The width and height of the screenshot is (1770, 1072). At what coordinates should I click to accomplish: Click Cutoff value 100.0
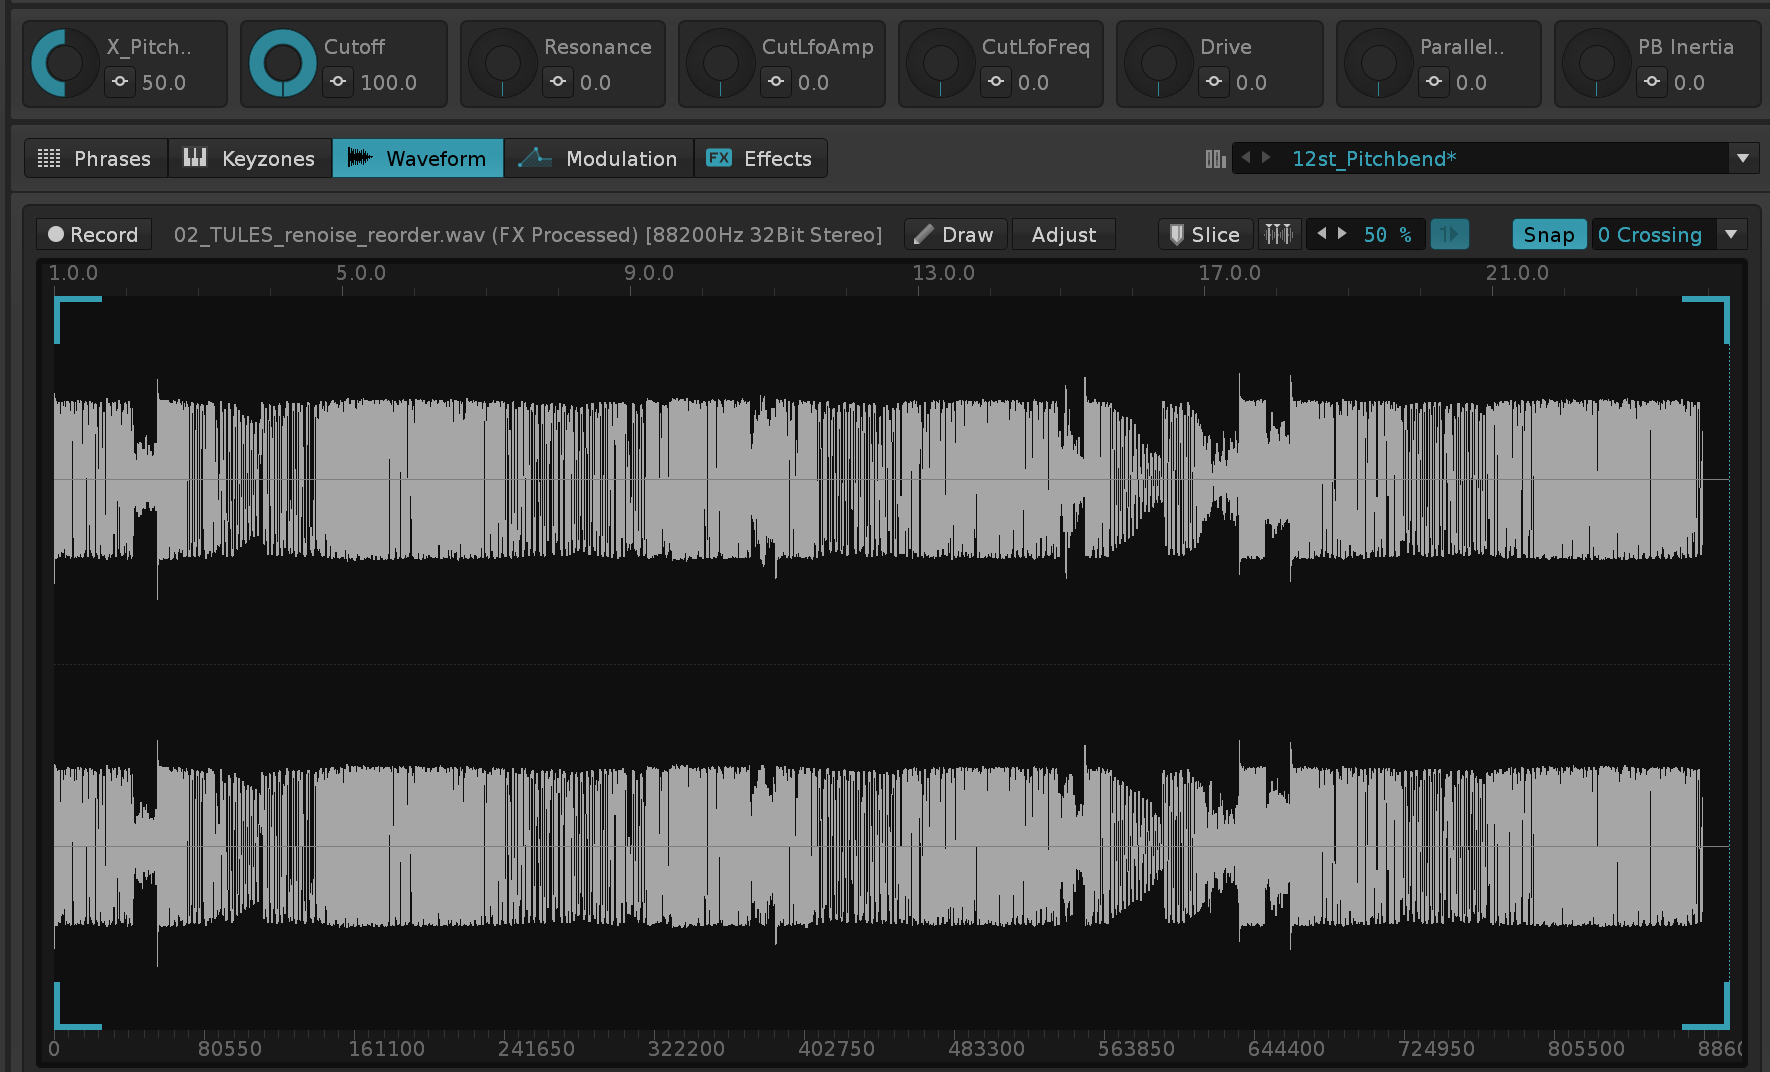click(389, 83)
